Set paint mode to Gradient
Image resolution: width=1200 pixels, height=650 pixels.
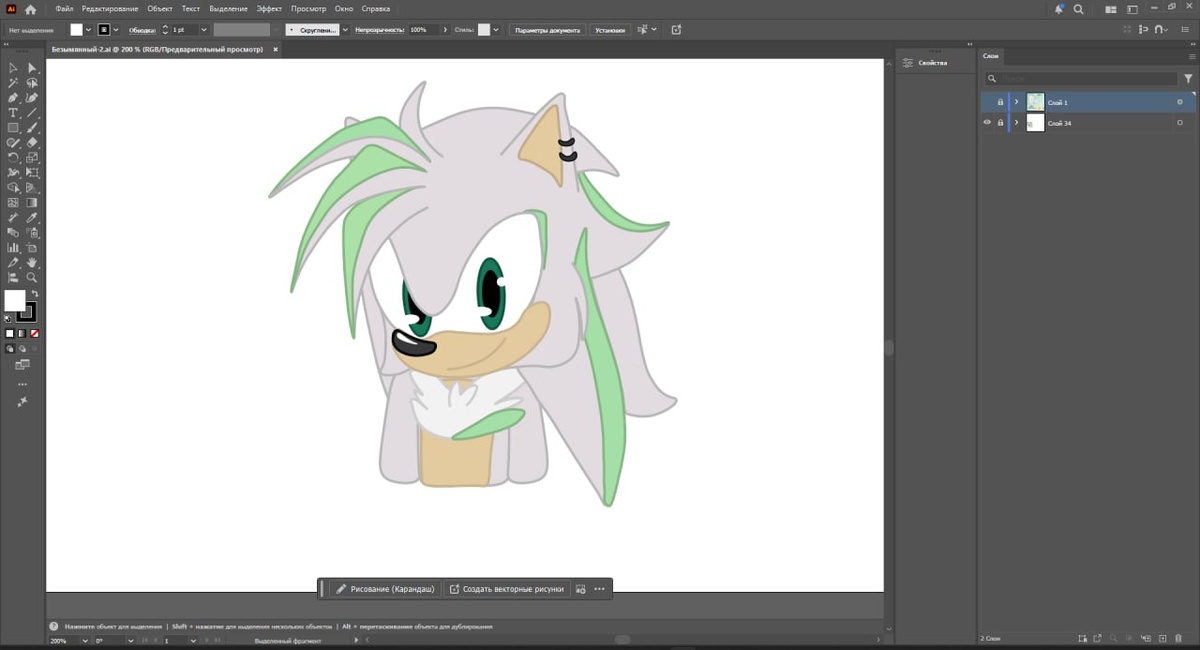(x=22, y=333)
